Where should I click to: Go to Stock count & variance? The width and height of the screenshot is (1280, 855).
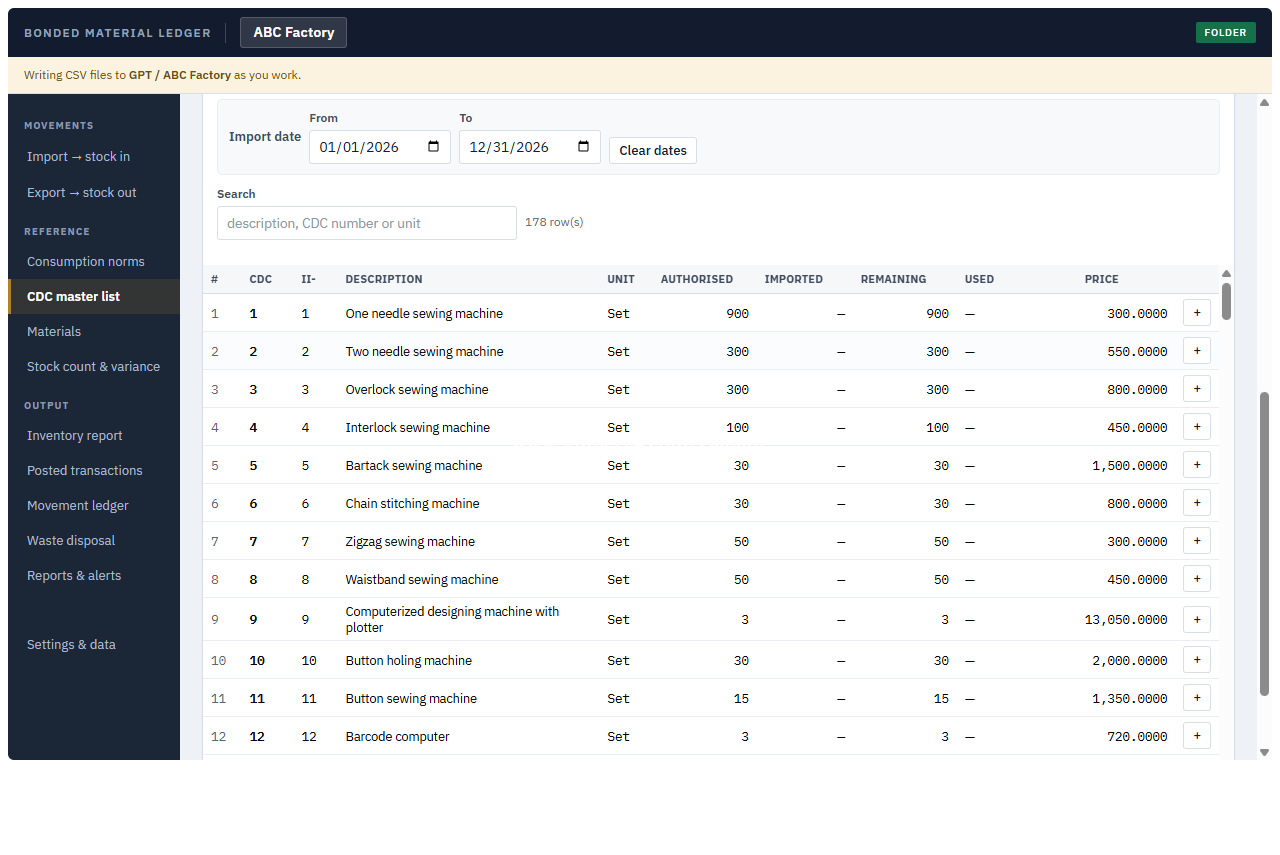click(x=93, y=366)
